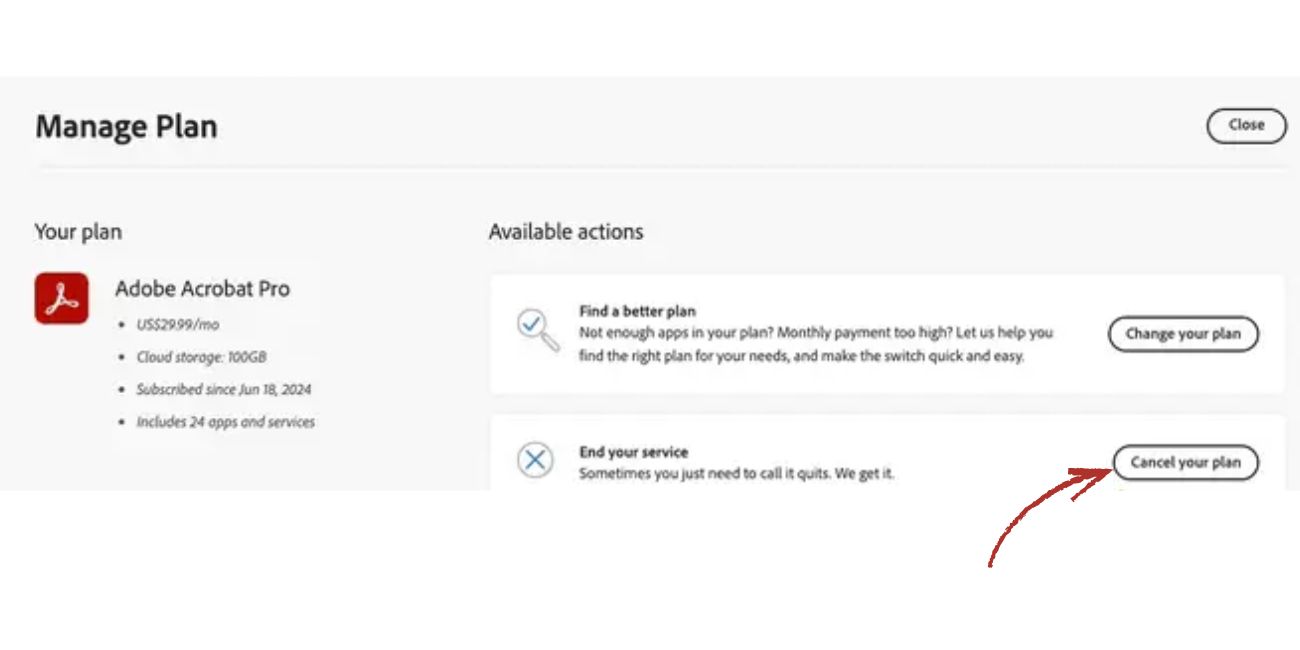Click the End your service title
The width and height of the screenshot is (1300, 650).
point(633,452)
